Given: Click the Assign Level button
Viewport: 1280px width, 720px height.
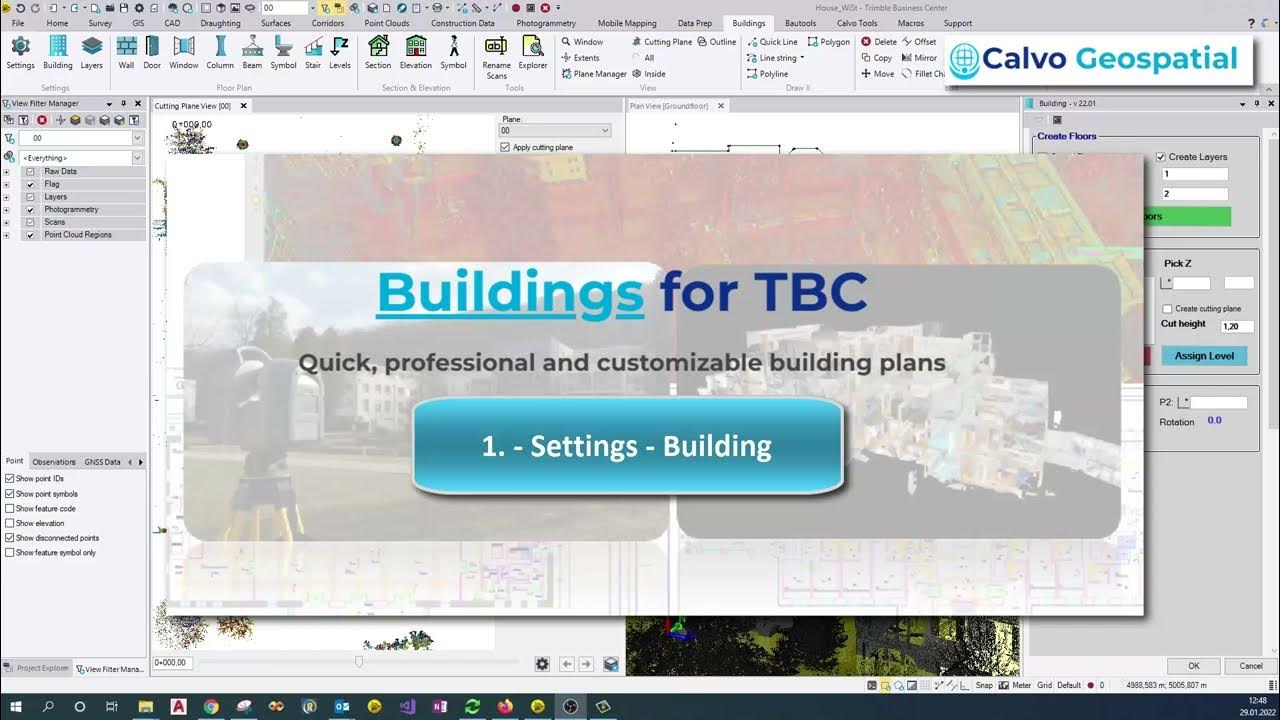Looking at the screenshot, I should (x=1204, y=356).
